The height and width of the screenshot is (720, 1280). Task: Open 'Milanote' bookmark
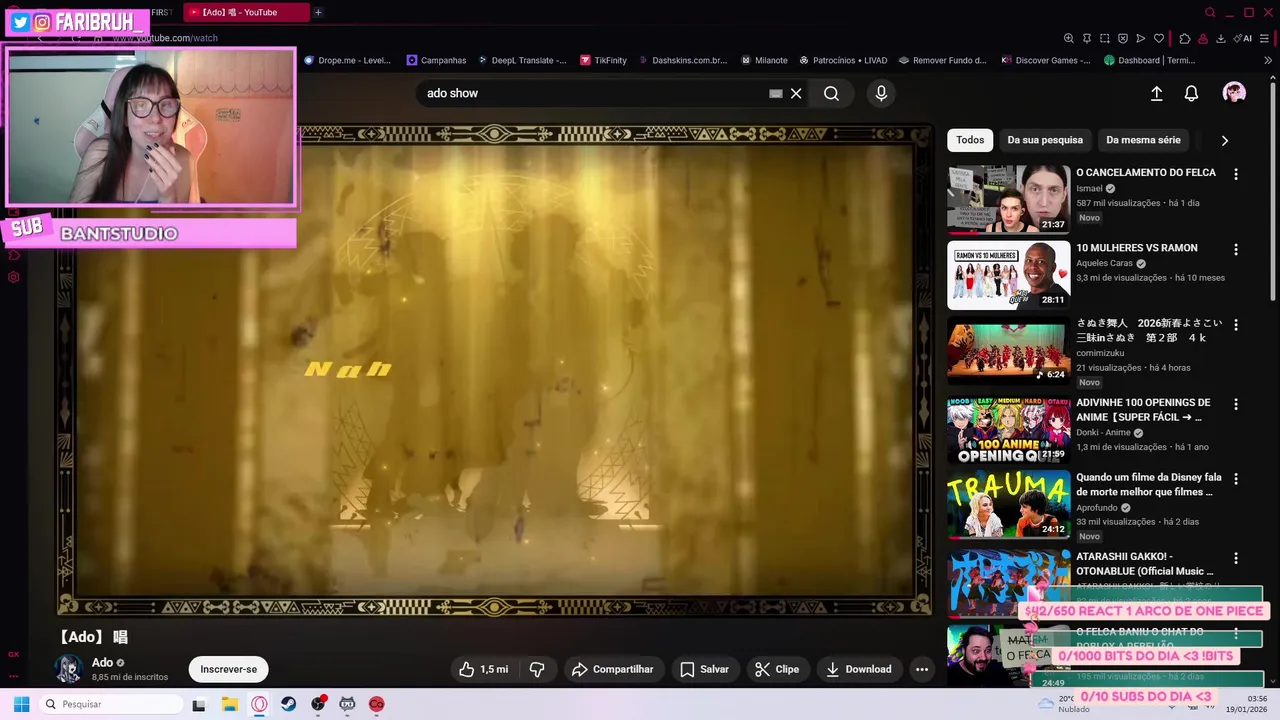(x=765, y=60)
